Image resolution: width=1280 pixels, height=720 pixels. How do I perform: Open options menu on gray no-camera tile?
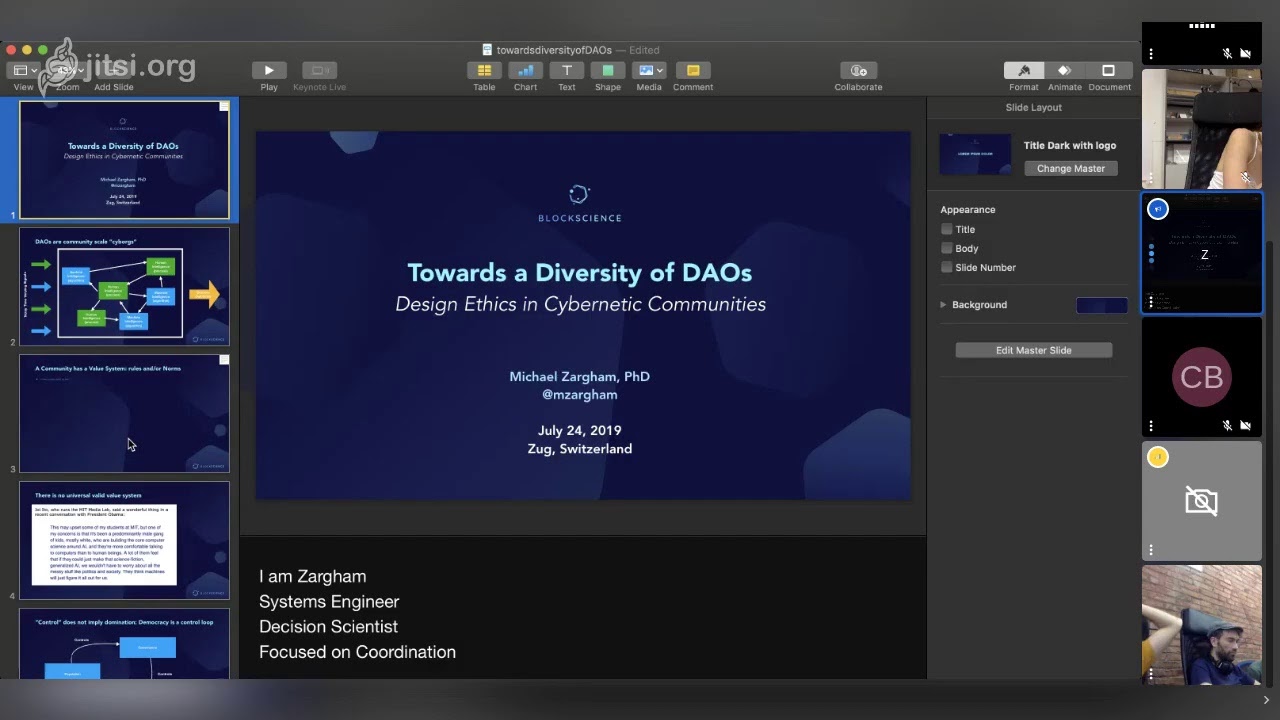pyautogui.click(x=1151, y=549)
